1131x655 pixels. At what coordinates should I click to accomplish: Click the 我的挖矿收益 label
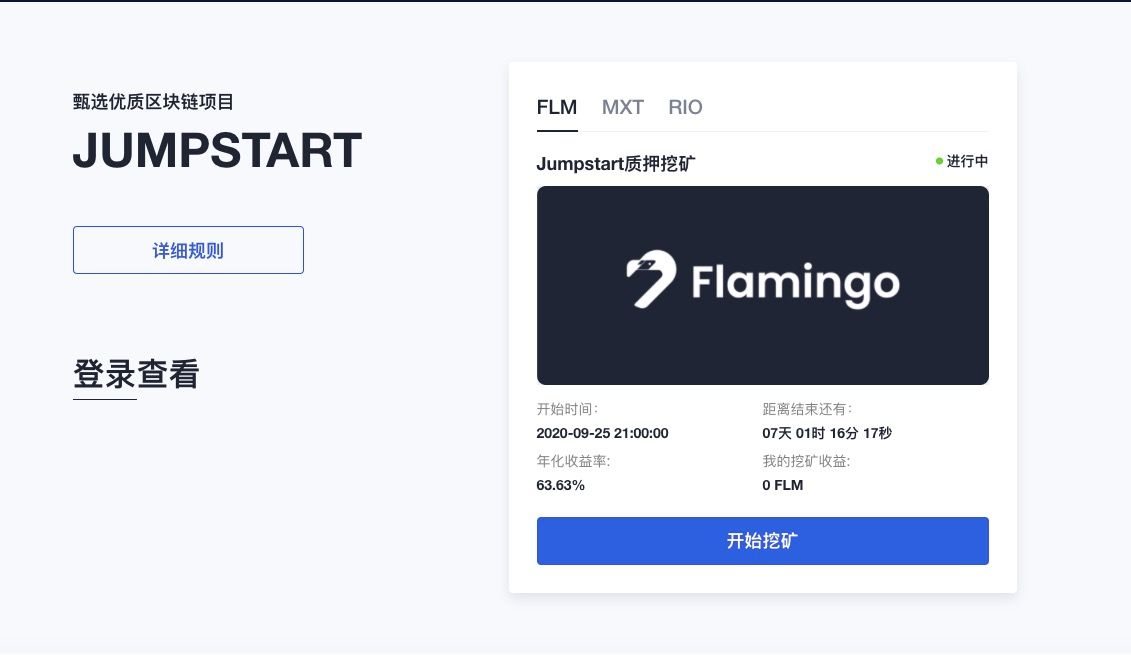[x=806, y=461]
